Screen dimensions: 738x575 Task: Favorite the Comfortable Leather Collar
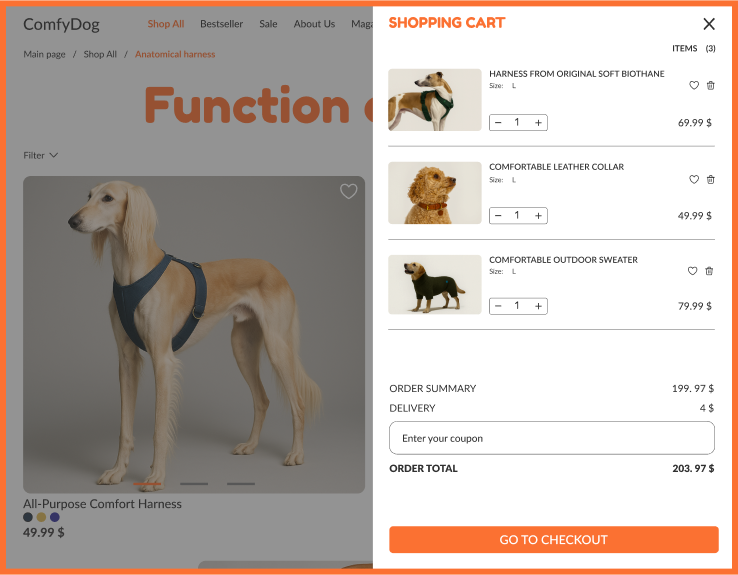[694, 179]
